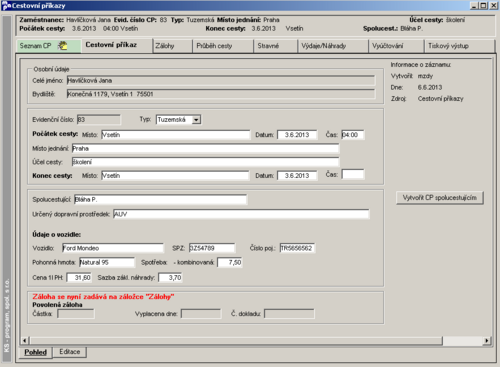Click the Pohonná hmota field

pyautogui.click(x=107, y=262)
